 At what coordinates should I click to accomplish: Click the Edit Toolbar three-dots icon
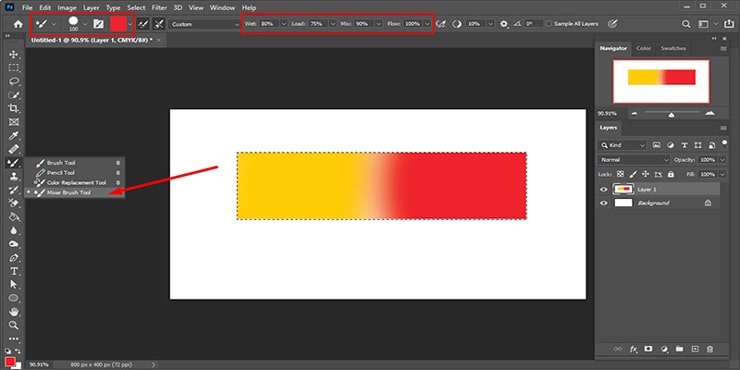[14, 339]
